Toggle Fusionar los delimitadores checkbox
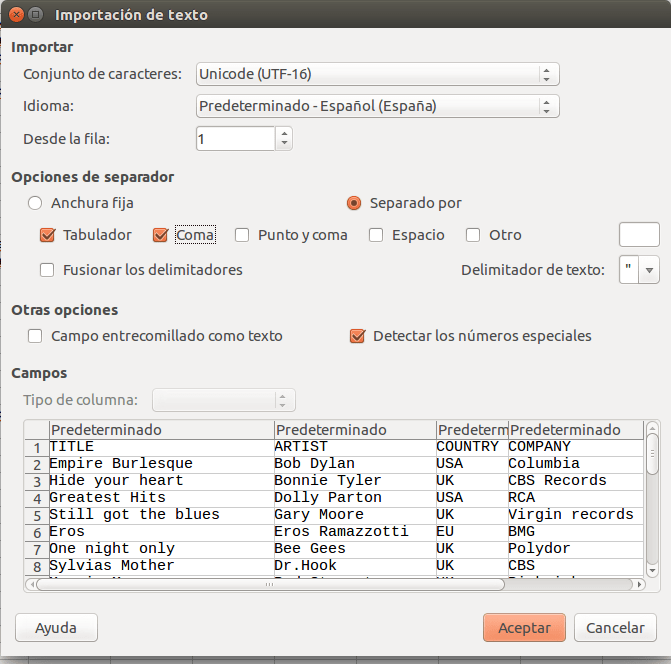 (x=47, y=269)
